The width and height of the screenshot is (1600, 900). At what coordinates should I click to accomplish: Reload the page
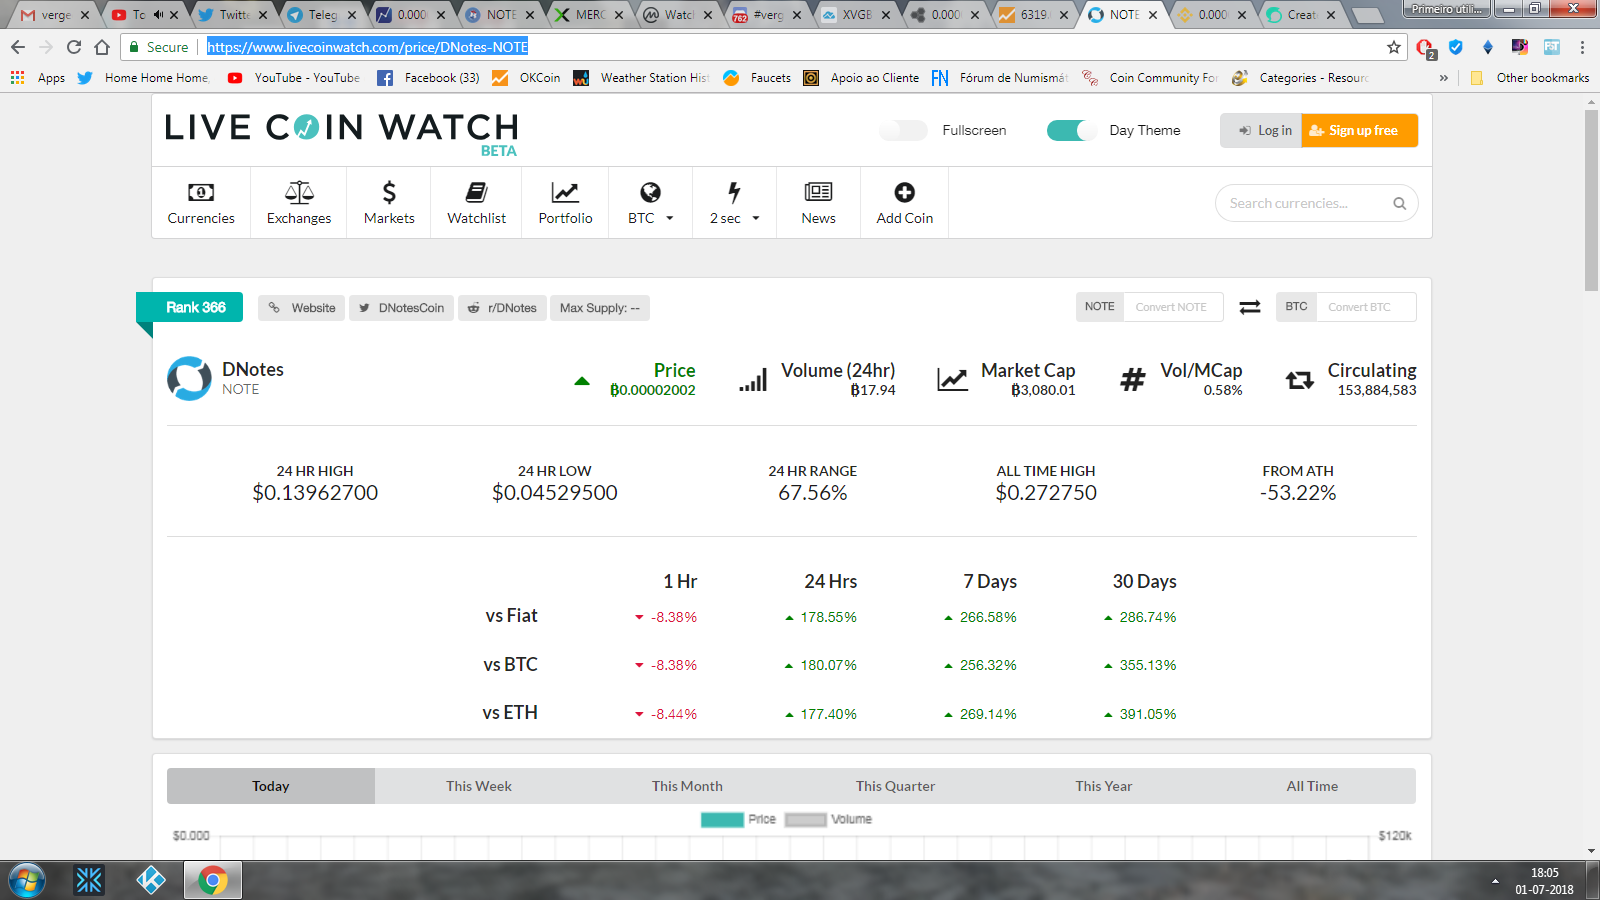tap(74, 47)
